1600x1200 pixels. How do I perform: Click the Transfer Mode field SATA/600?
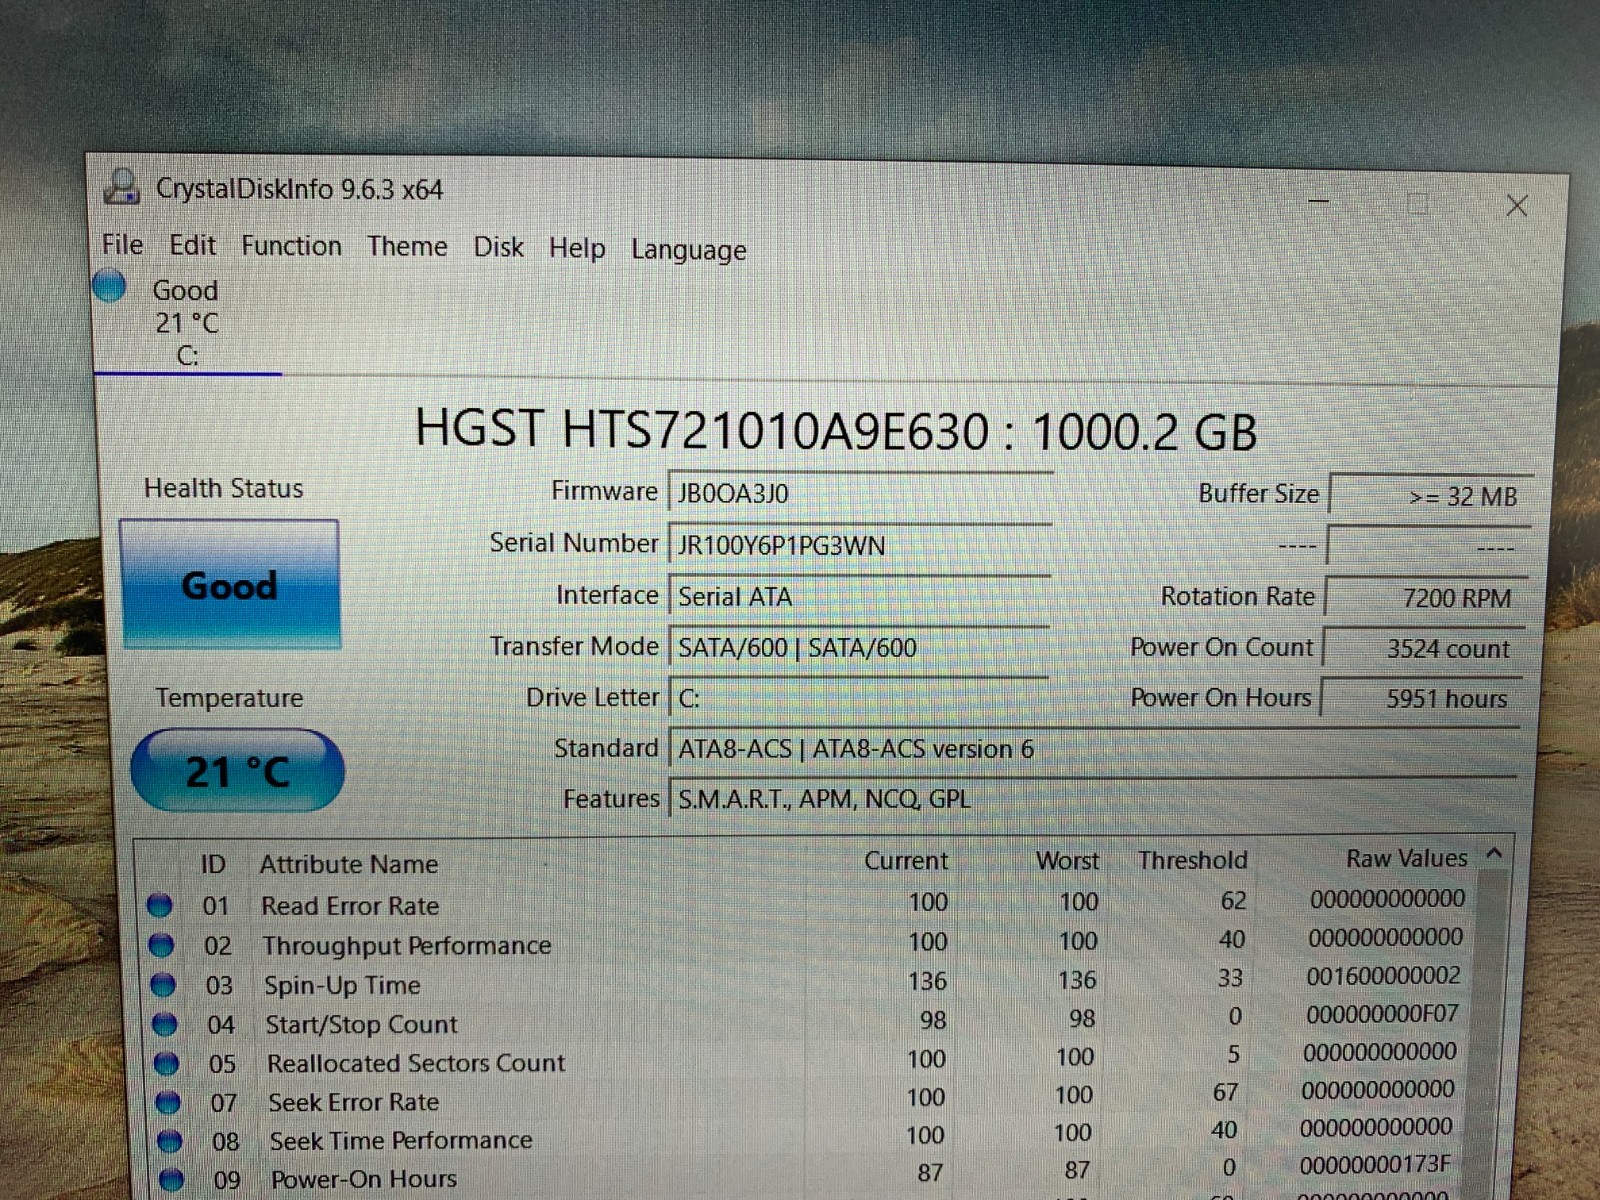point(858,647)
